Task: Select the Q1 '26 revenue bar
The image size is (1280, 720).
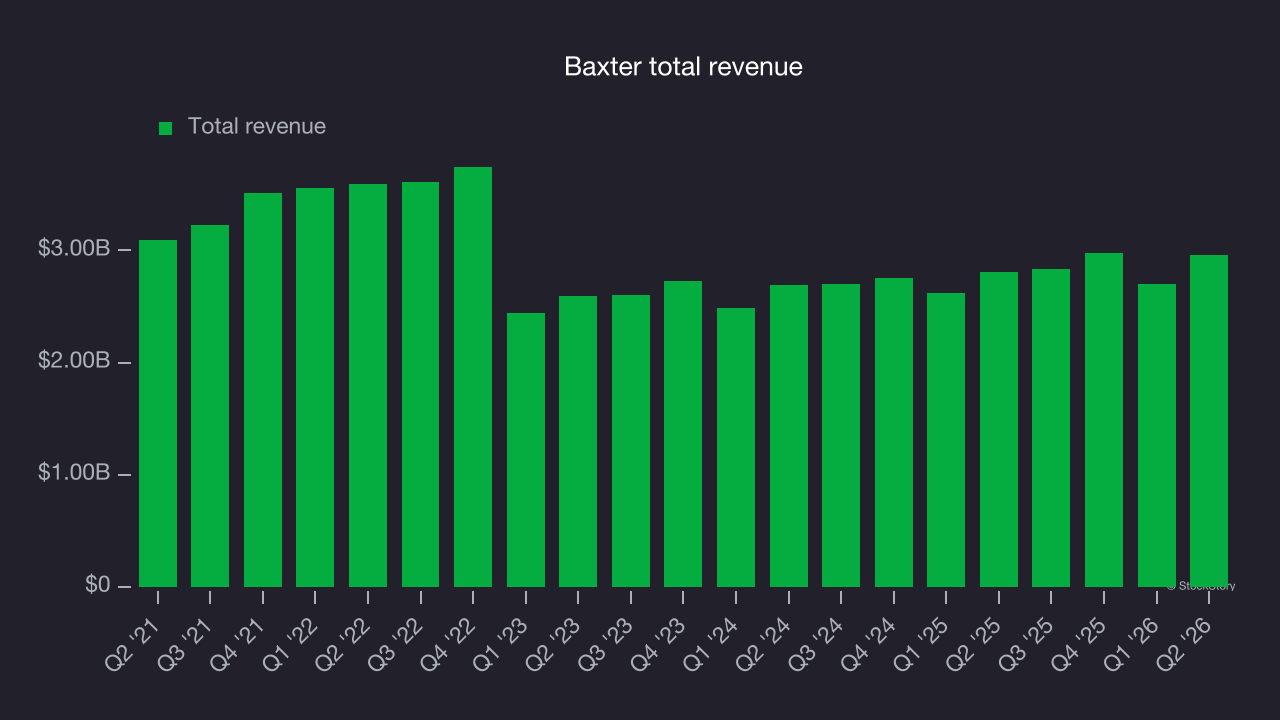Action: [1157, 435]
